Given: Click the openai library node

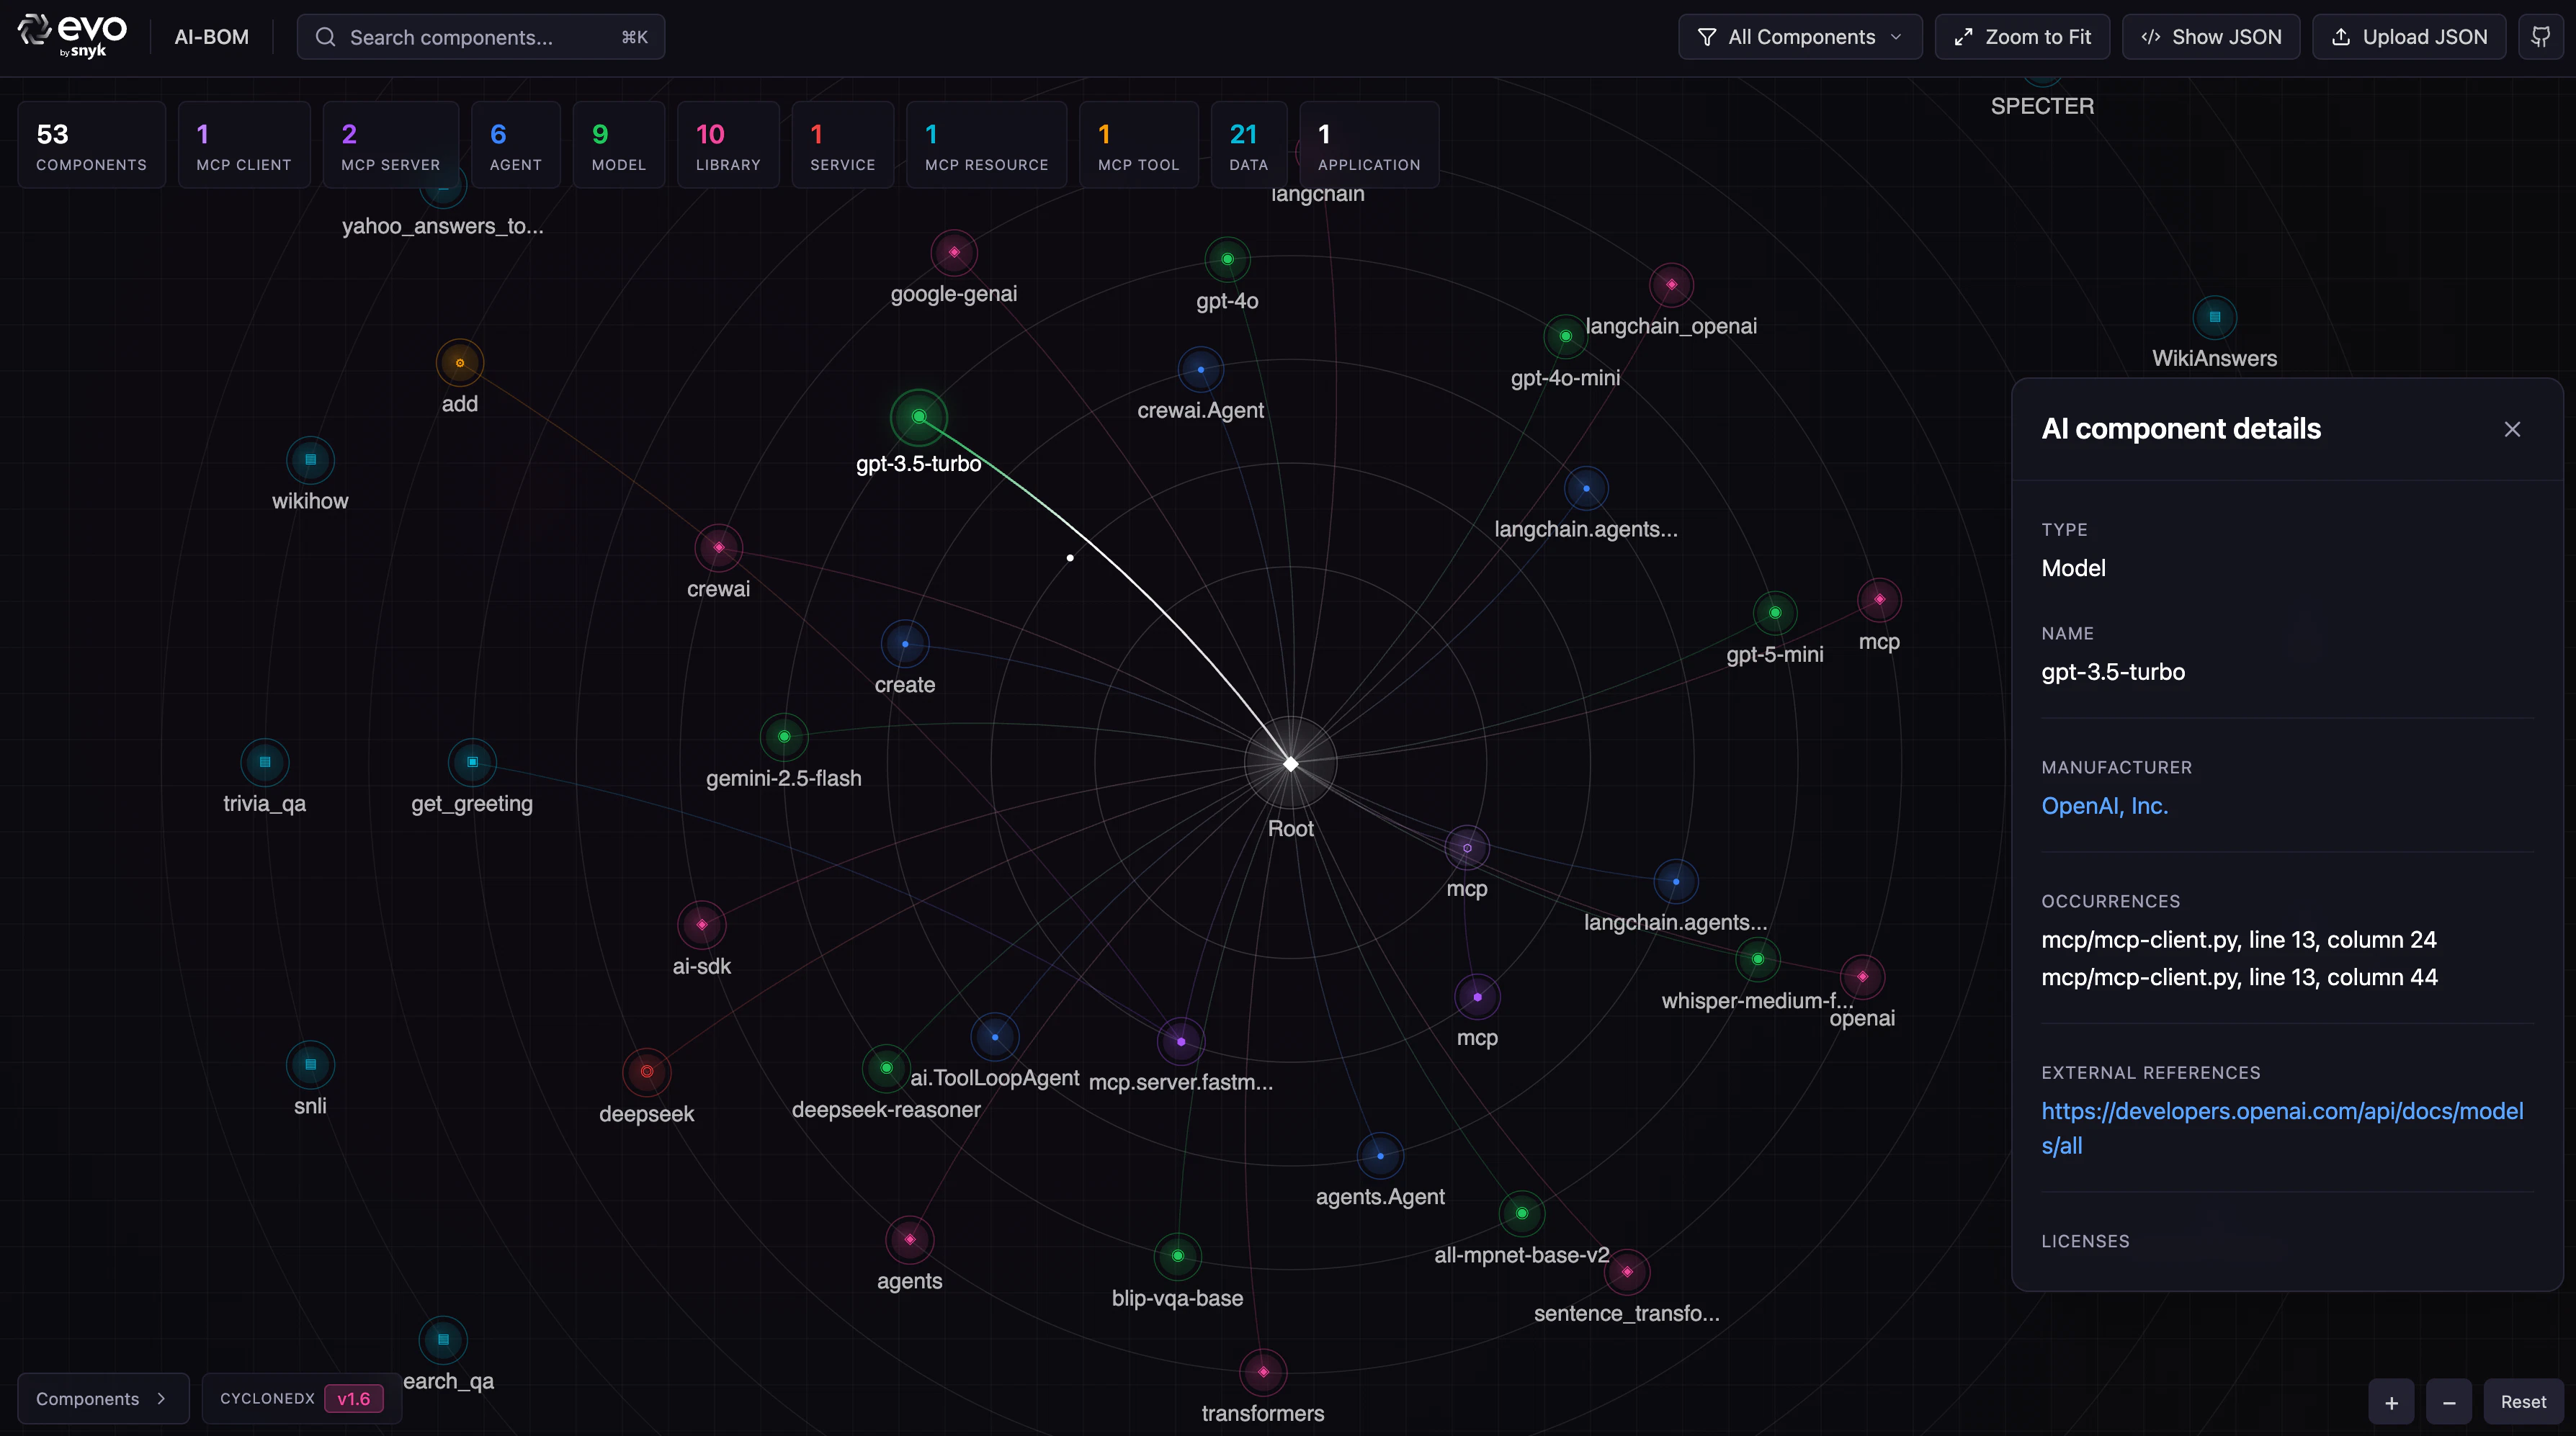Looking at the screenshot, I should tap(1862, 977).
